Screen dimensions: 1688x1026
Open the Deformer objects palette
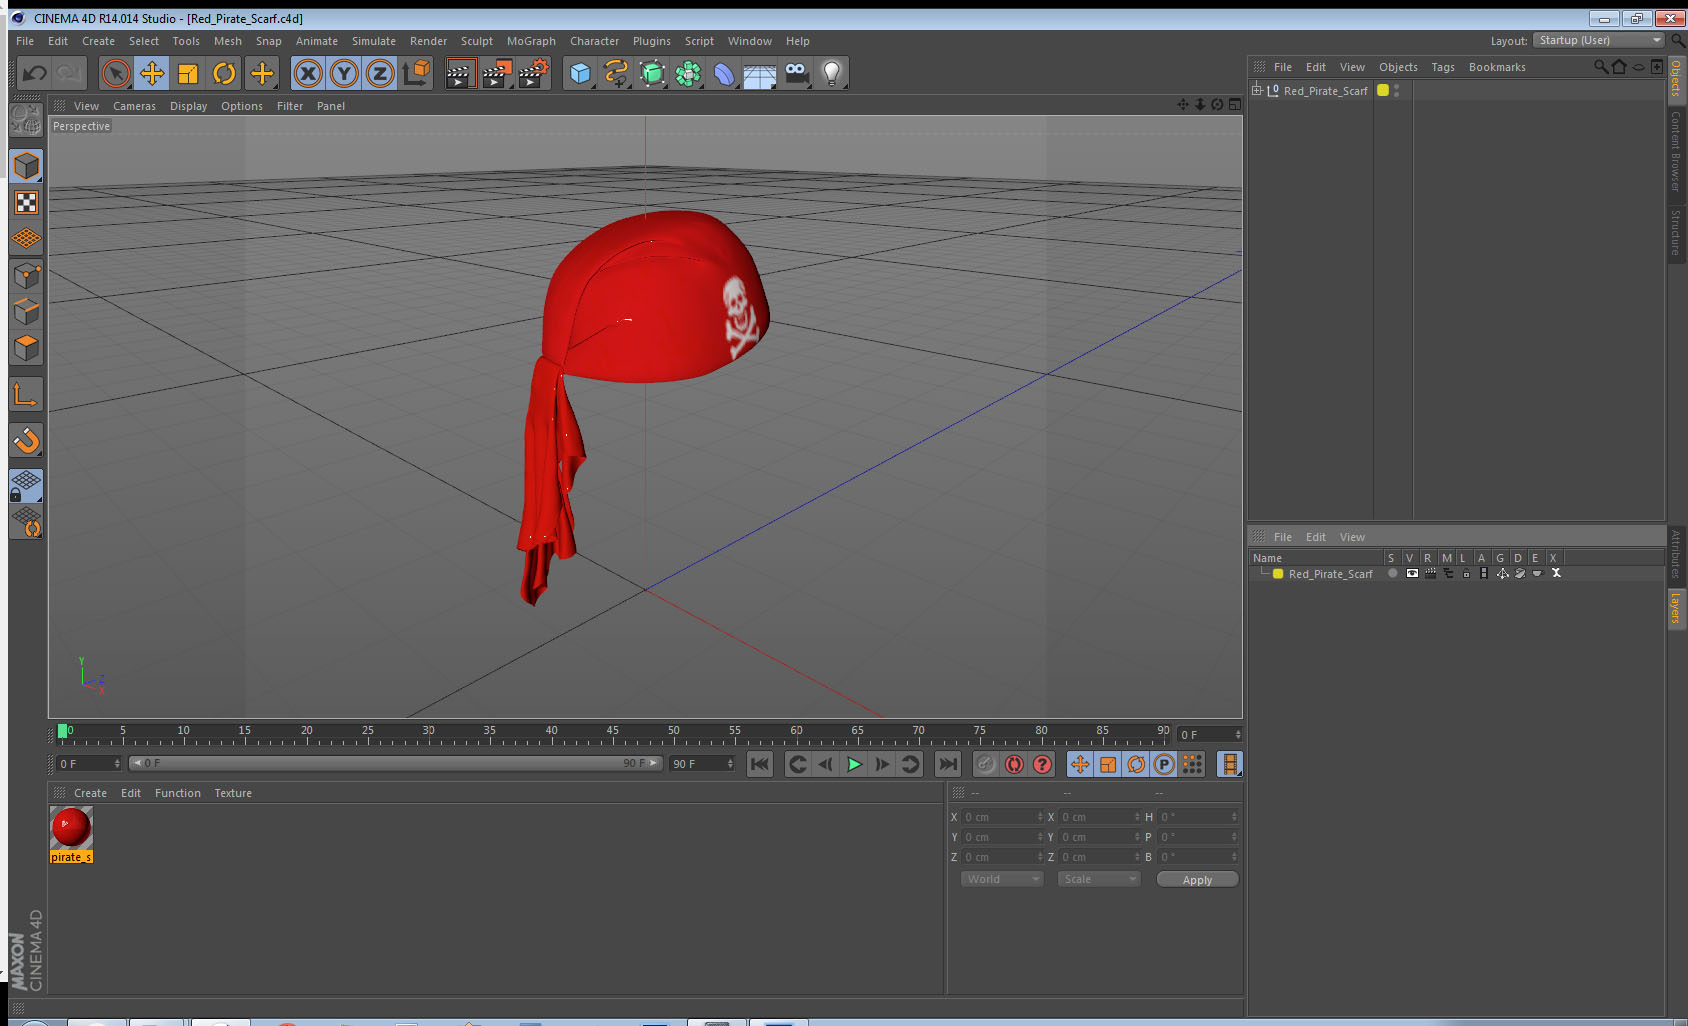[x=724, y=73]
